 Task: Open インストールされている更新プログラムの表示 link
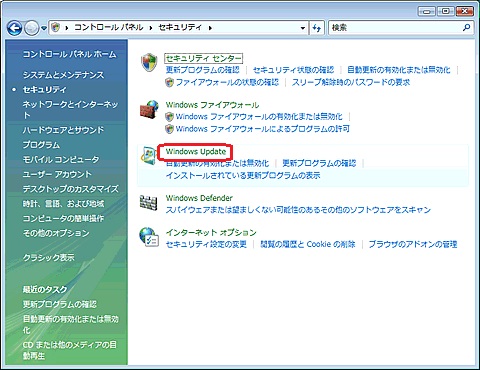(x=243, y=175)
